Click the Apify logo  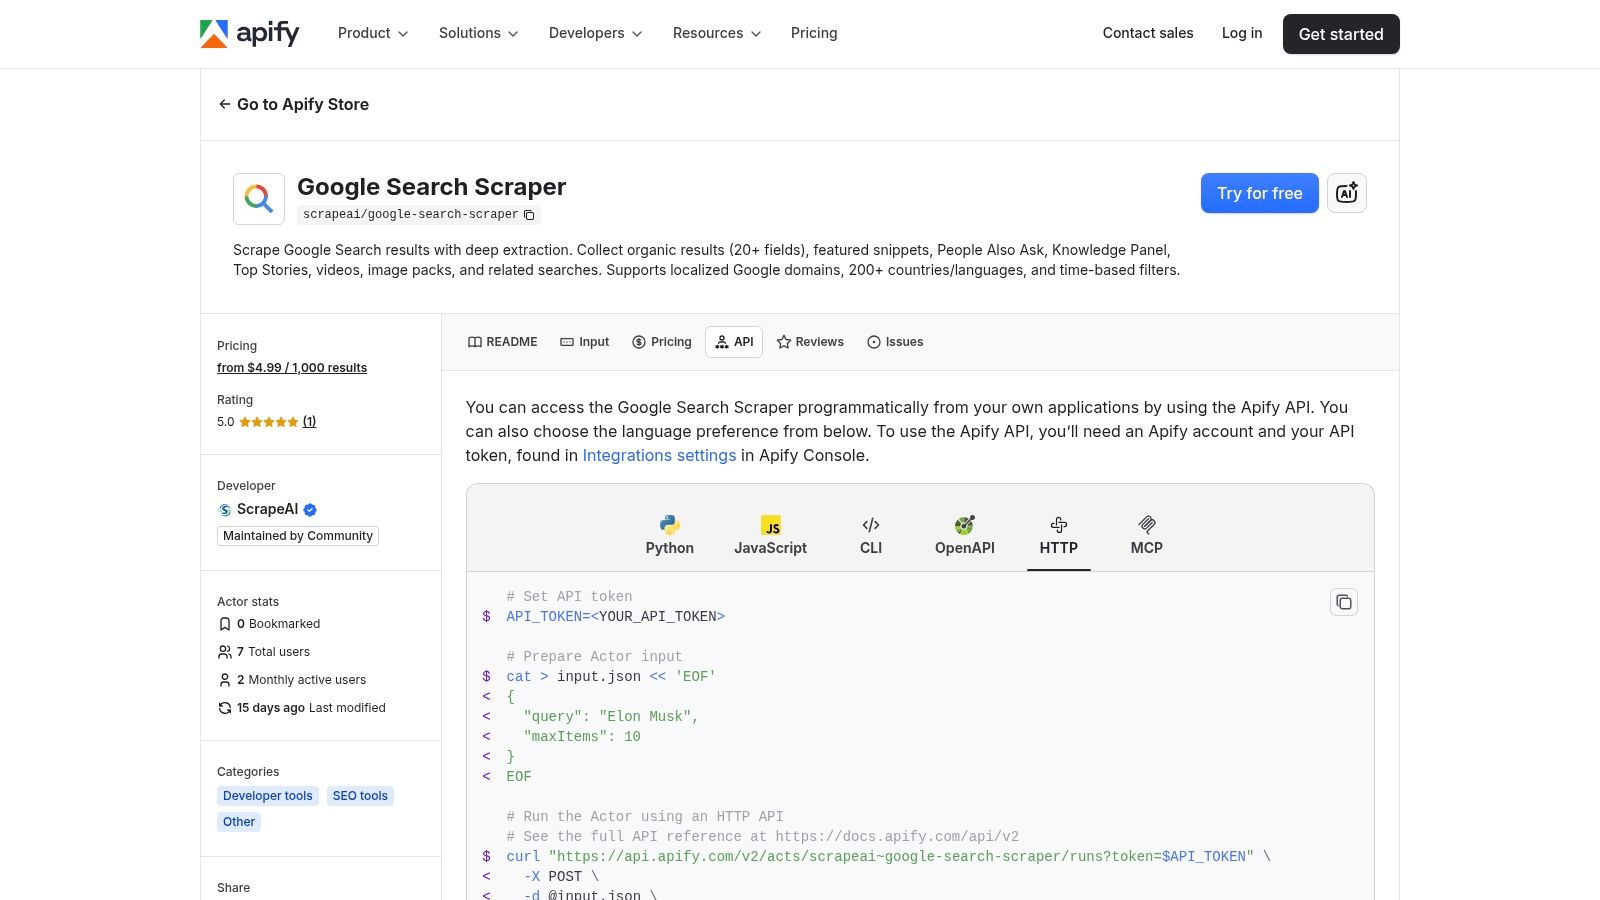(250, 34)
